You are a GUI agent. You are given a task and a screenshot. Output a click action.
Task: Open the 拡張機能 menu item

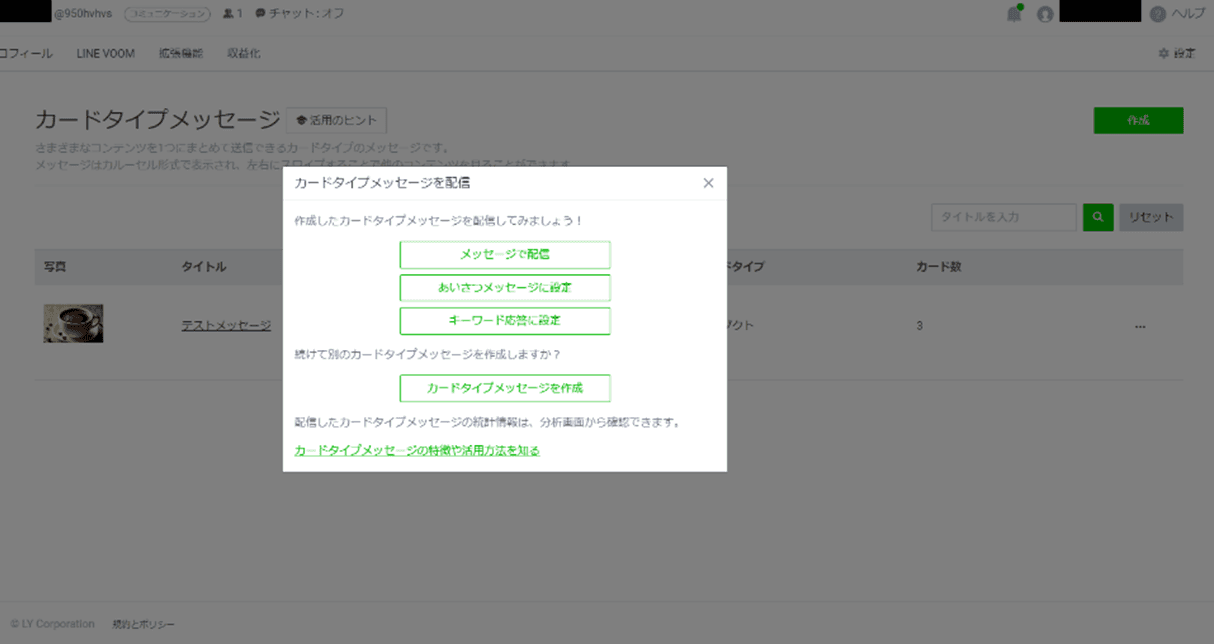180,53
